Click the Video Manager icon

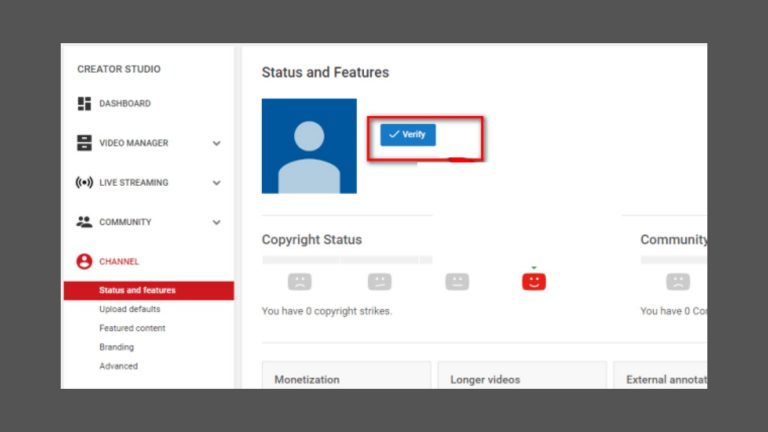84,143
